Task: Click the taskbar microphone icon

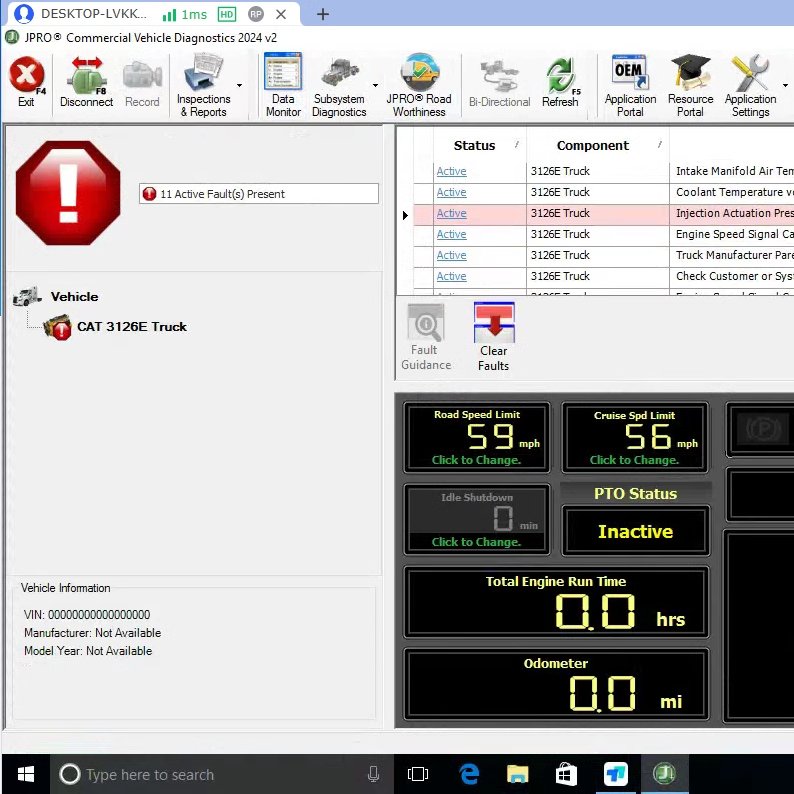Action: 373,774
